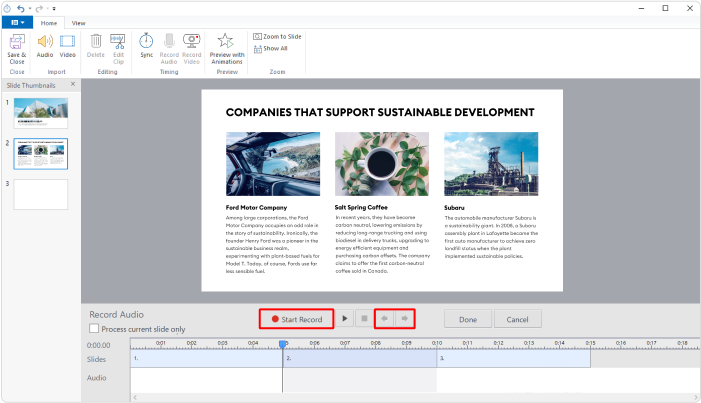Open the Edit Clip tool
701x403 pixels.
[118, 49]
